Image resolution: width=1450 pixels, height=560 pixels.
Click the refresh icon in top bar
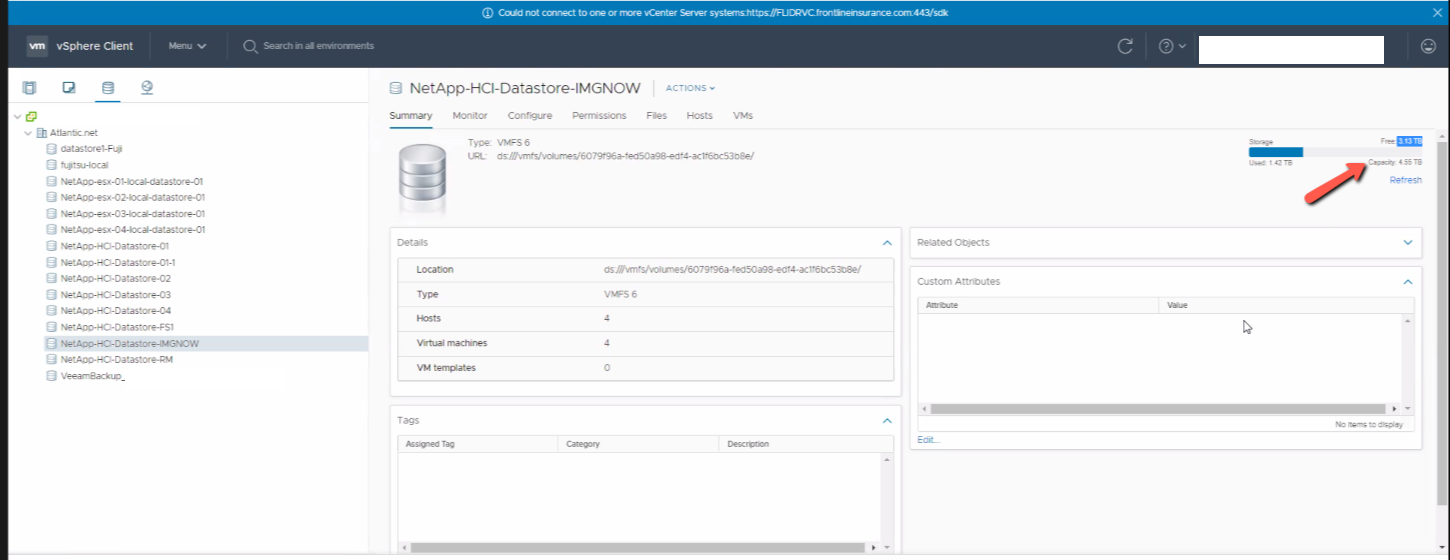(1125, 46)
